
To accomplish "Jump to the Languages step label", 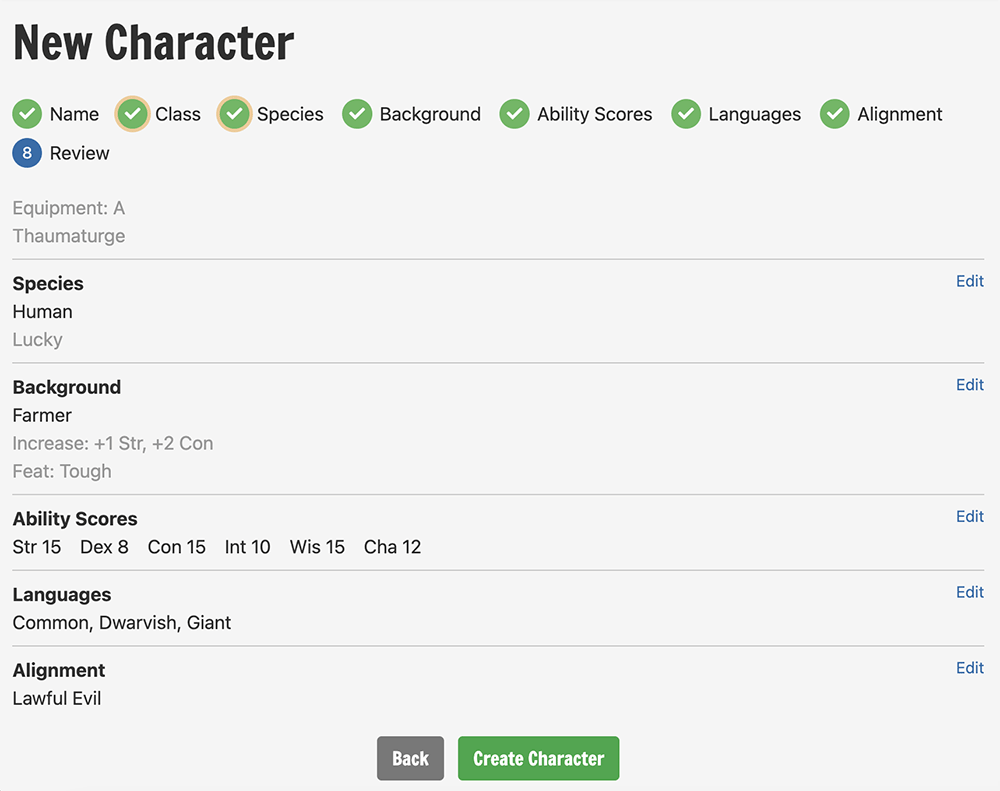I will tap(754, 114).
